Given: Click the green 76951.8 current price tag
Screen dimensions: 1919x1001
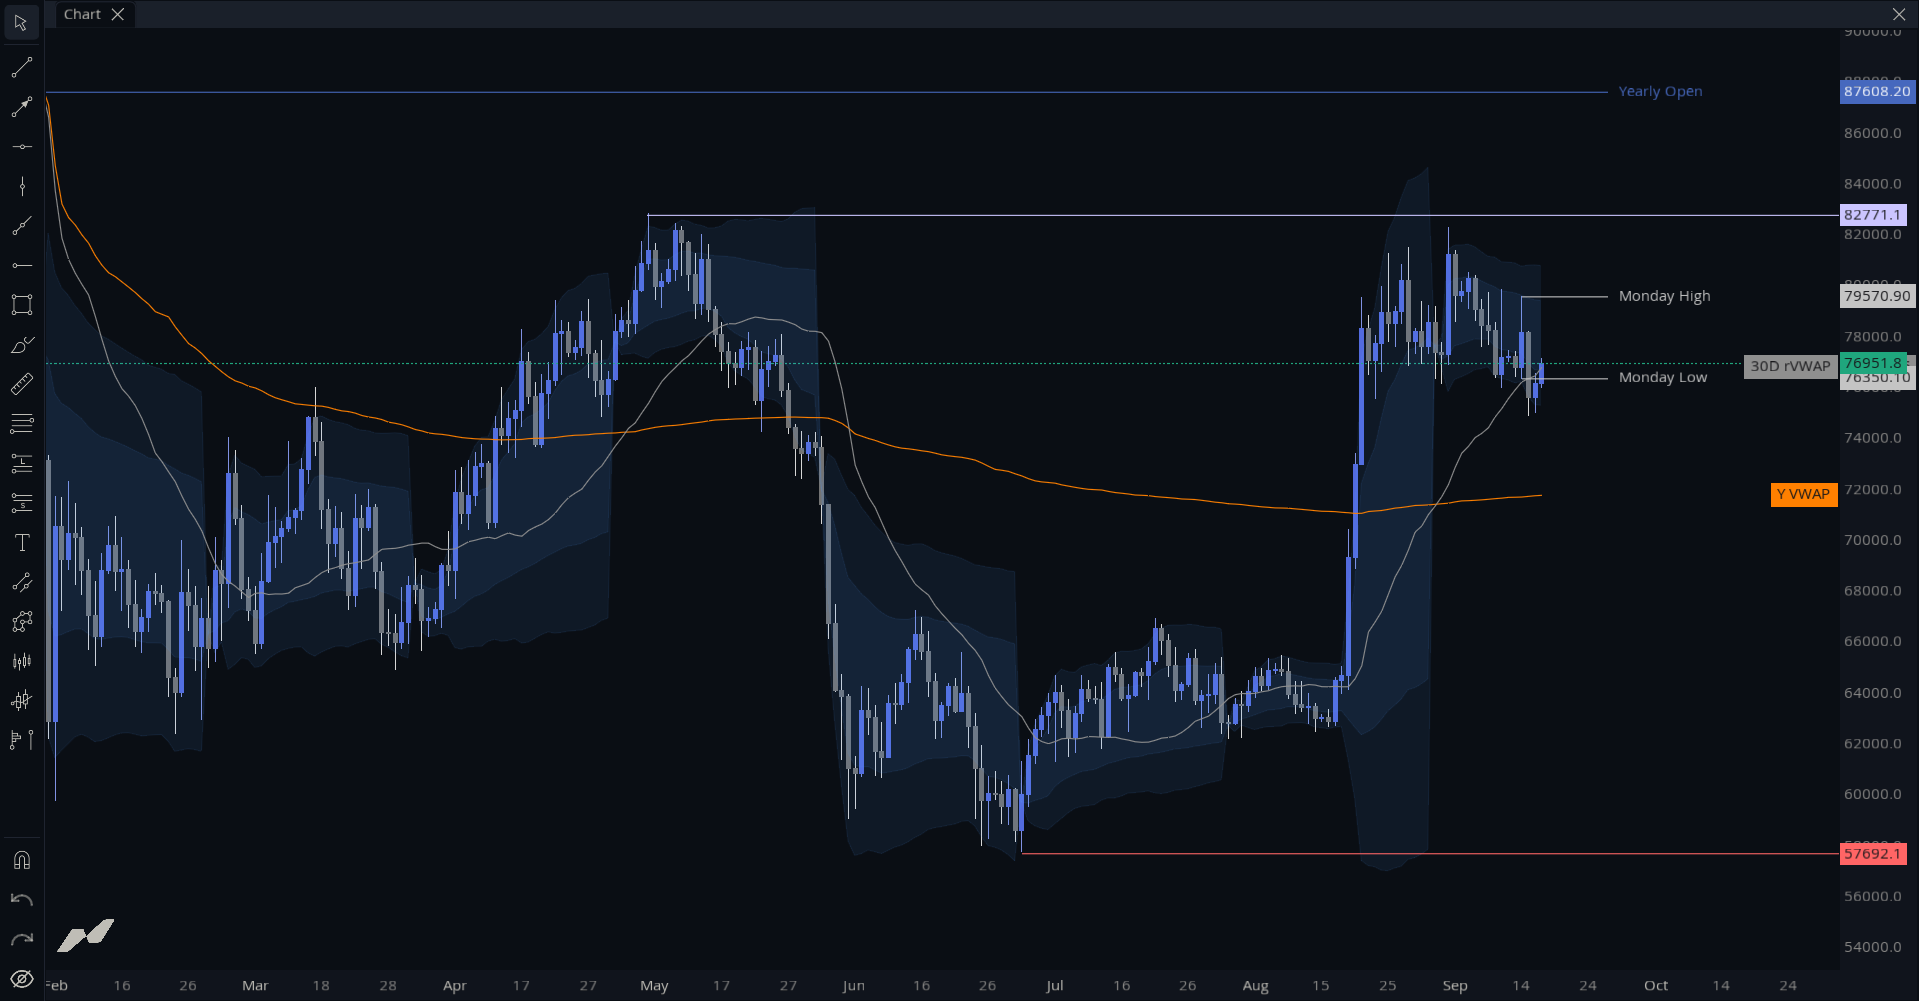Looking at the screenshot, I should (1873, 363).
